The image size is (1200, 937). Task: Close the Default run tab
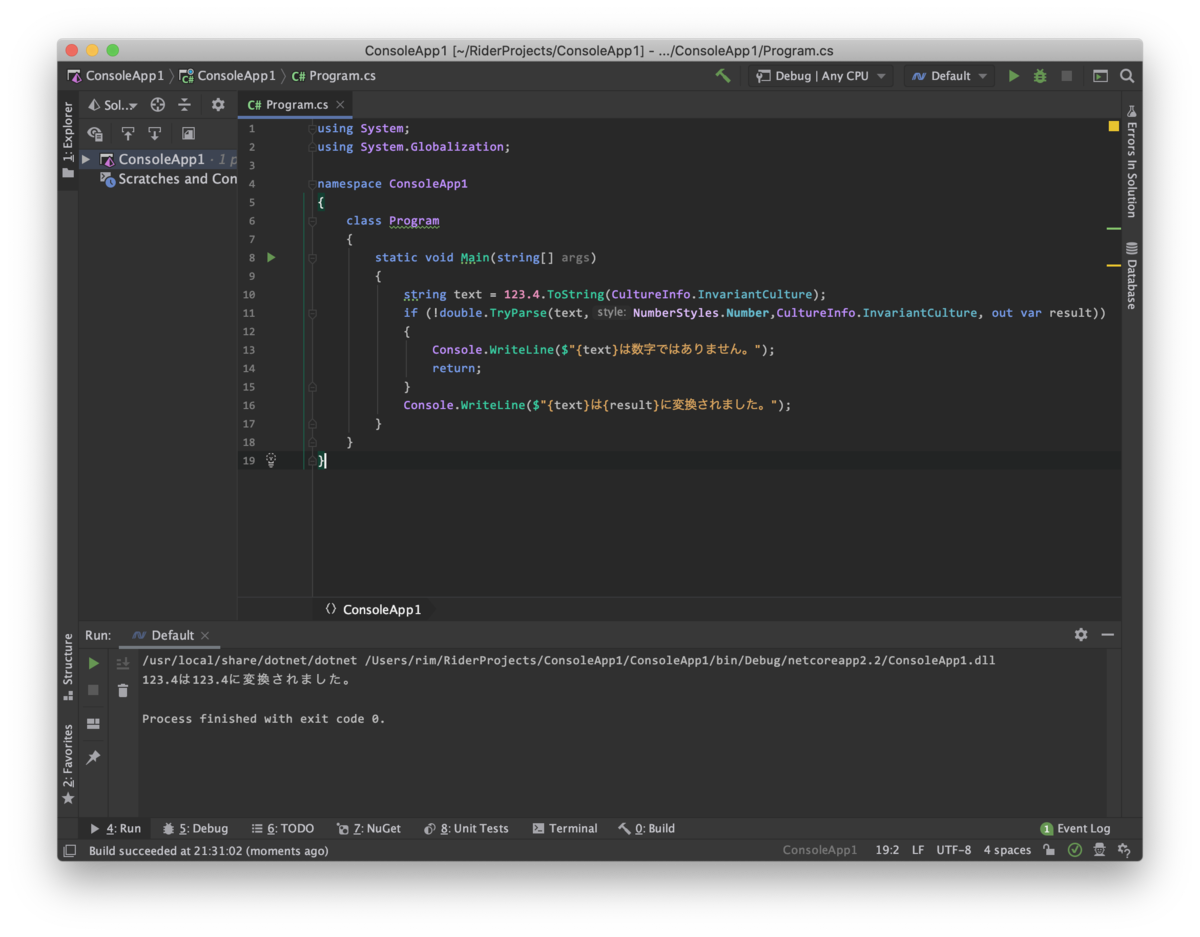point(205,636)
